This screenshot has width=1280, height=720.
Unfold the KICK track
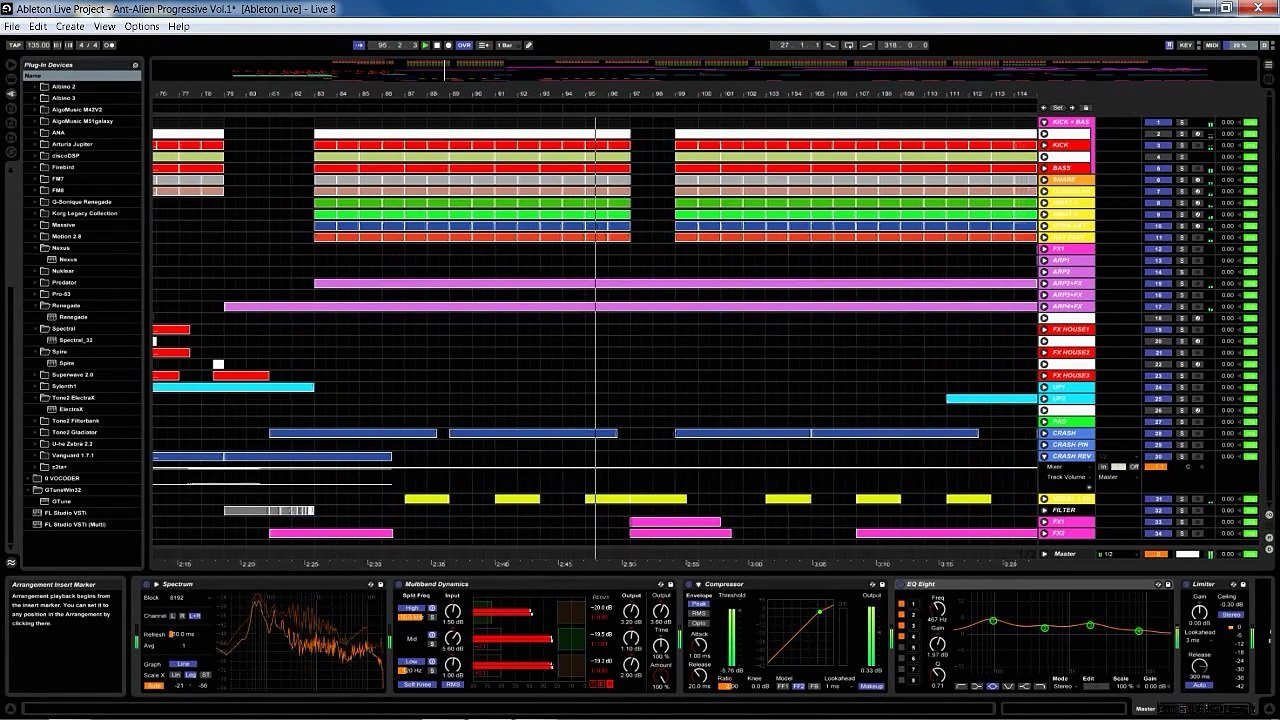pos(1045,145)
